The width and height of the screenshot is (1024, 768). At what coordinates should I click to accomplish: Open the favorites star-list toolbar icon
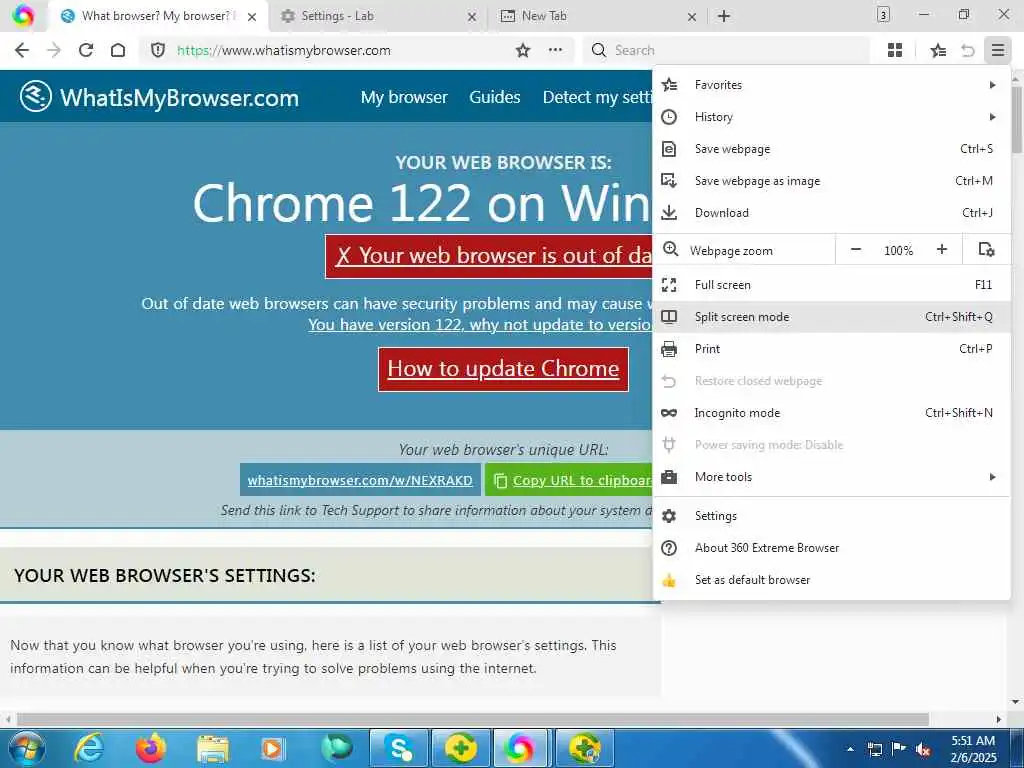938,50
